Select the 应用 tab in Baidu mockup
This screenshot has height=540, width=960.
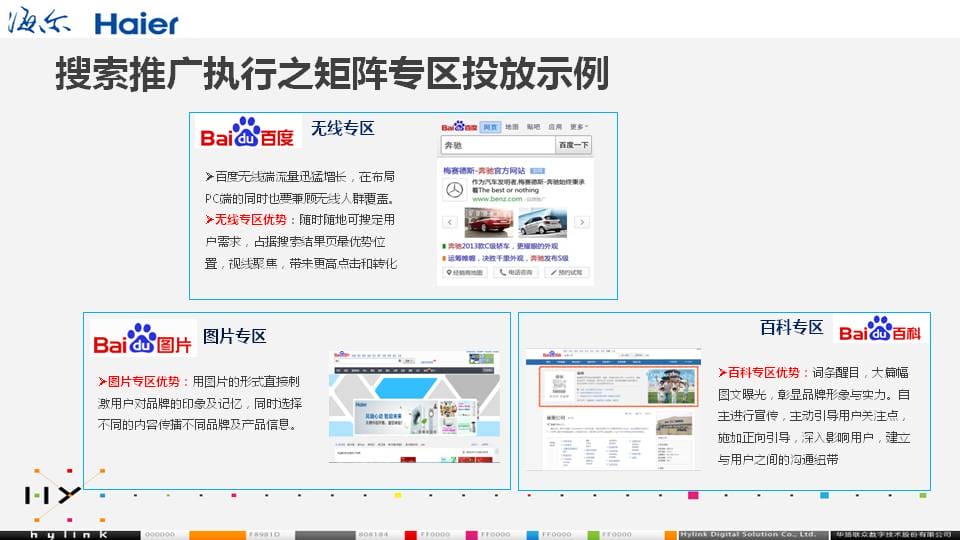click(x=555, y=127)
